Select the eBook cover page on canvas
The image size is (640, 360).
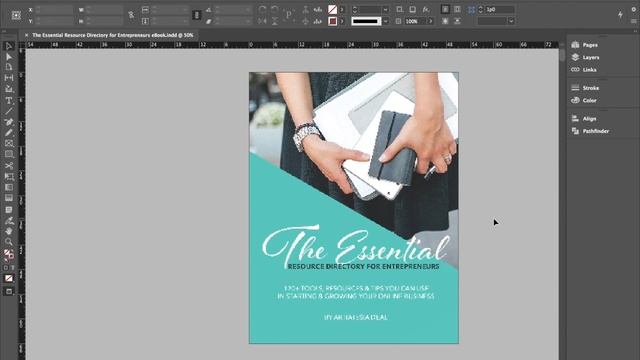354,208
